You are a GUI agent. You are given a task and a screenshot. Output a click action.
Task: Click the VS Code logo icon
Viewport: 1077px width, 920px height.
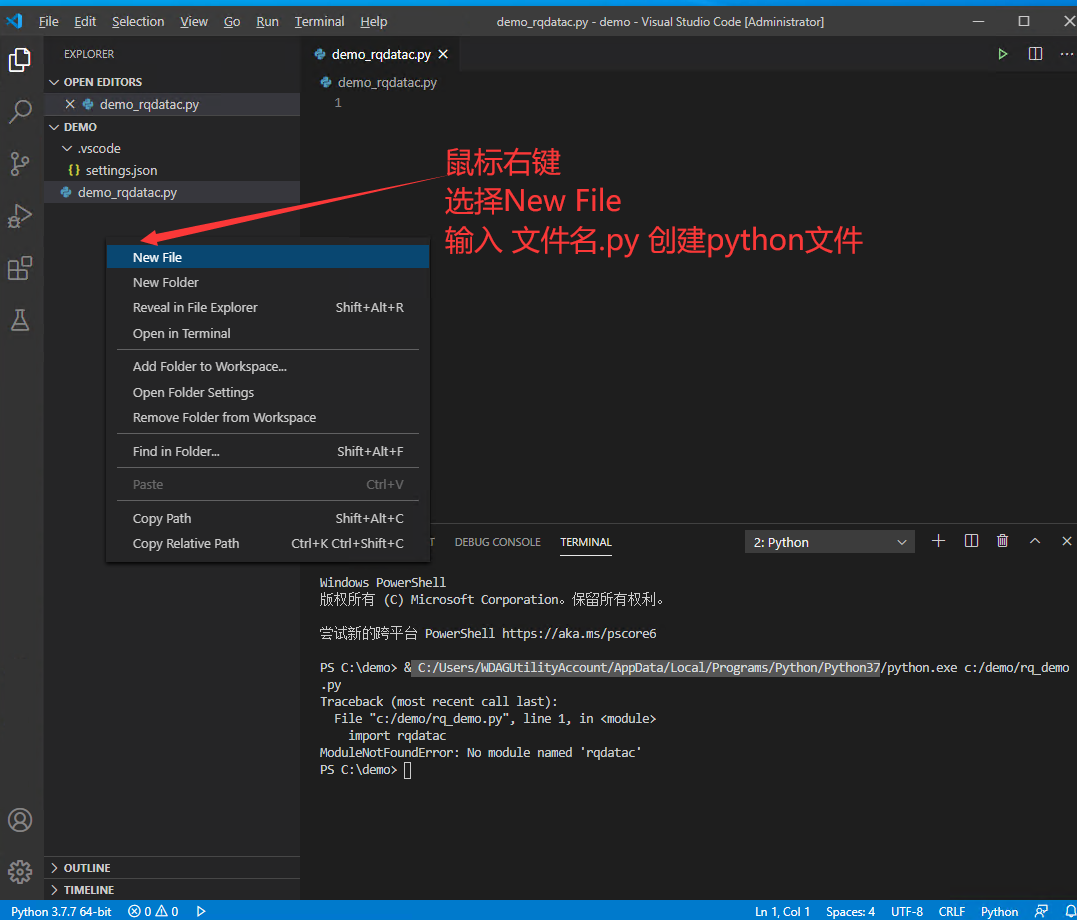point(14,21)
